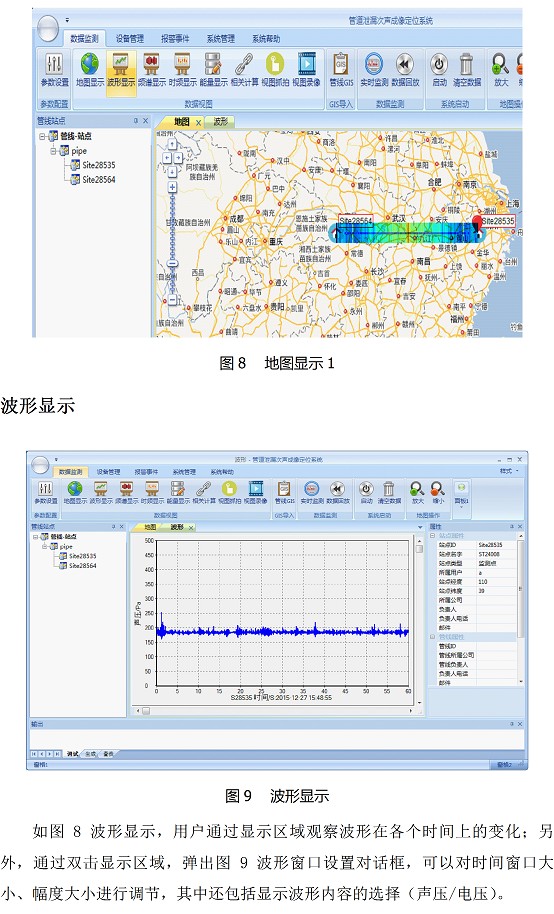Close the 波形 tab in lower window
Screen dimensions: 554x914
pos(191,528)
